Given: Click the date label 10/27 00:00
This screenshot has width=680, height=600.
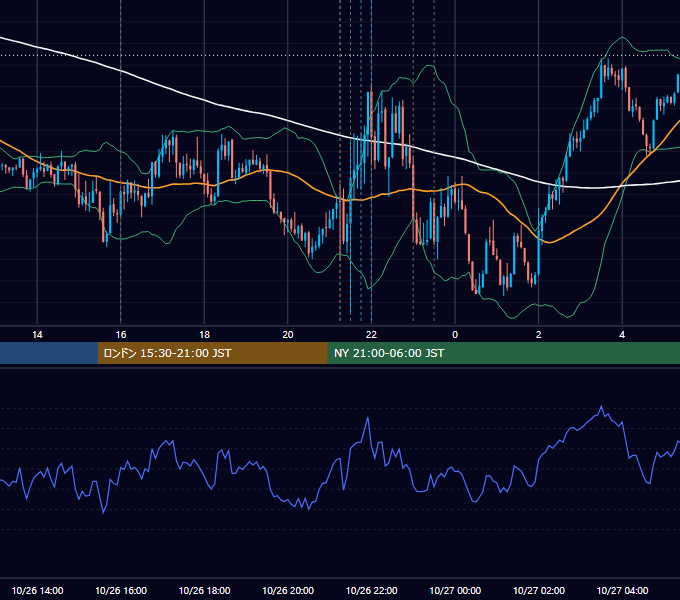Looking at the screenshot, I should pyautogui.click(x=455, y=590).
